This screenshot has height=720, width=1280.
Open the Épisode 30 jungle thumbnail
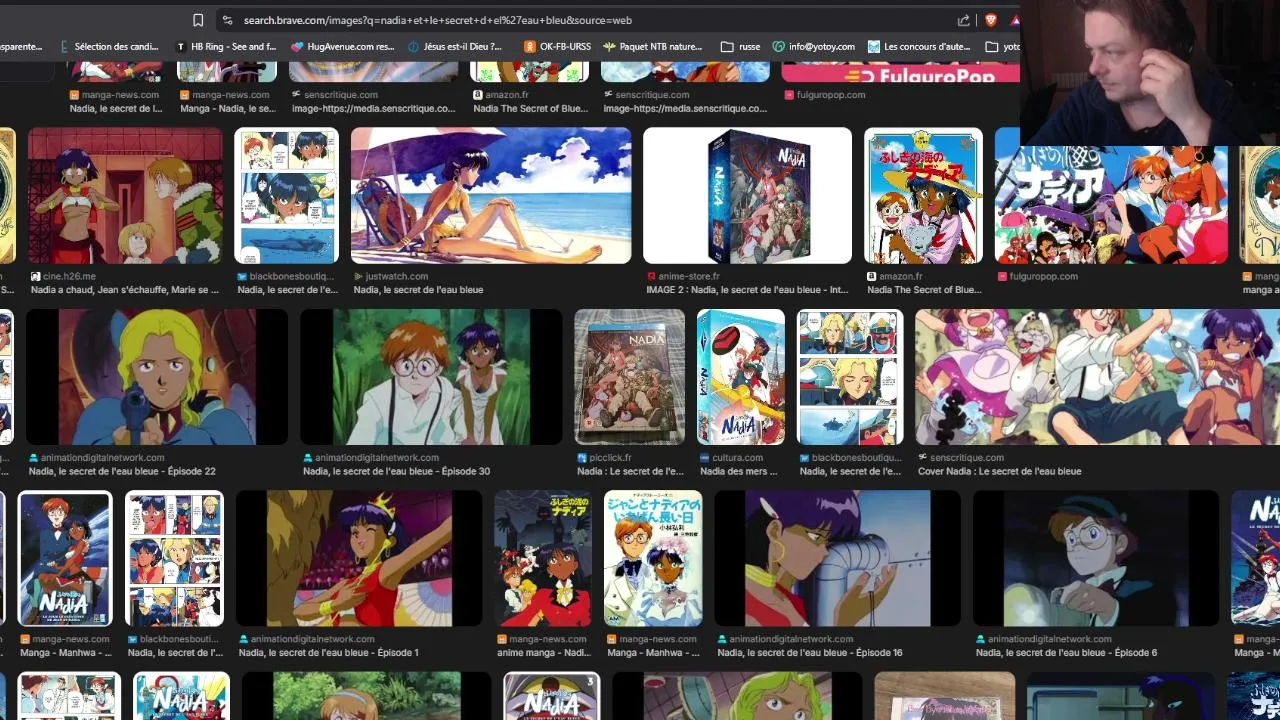pos(431,377)
